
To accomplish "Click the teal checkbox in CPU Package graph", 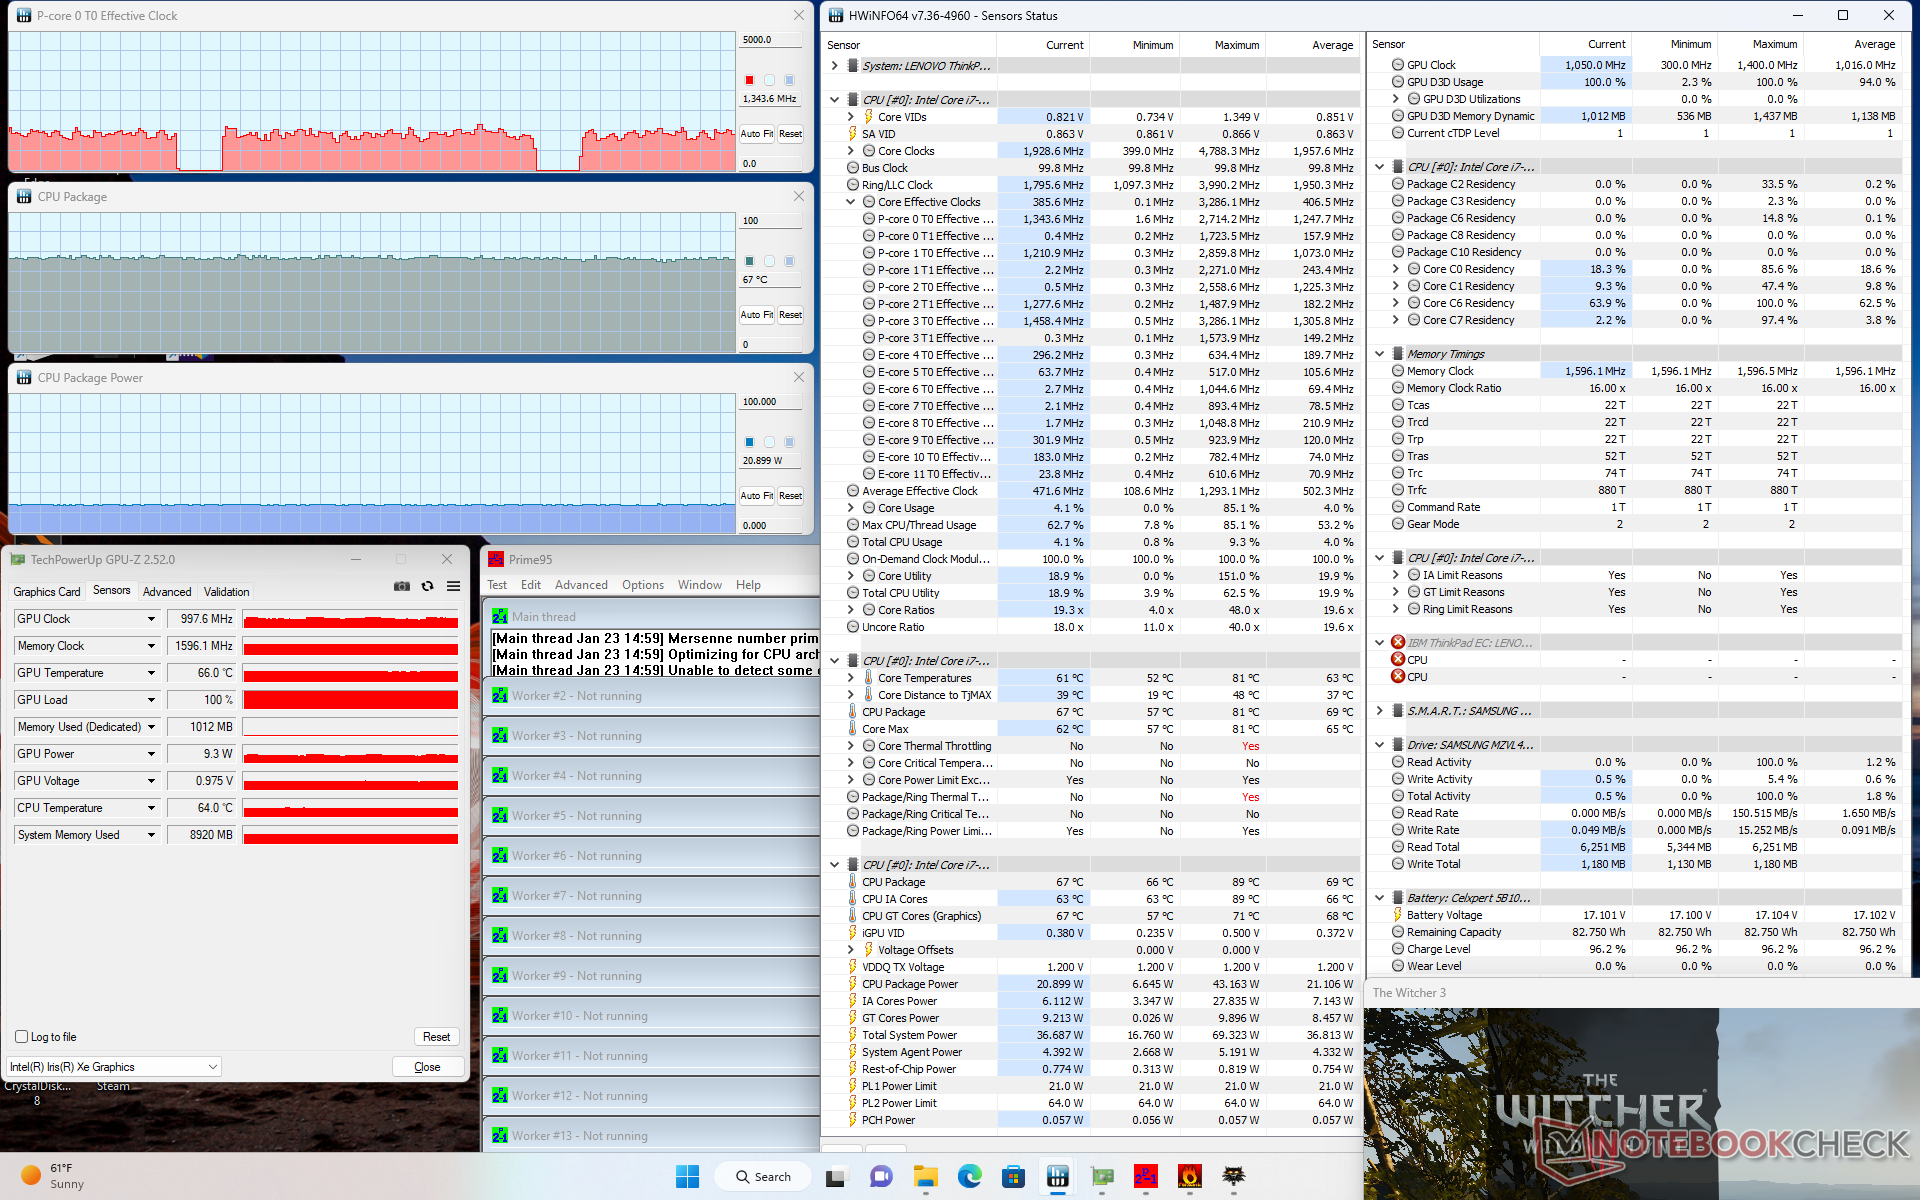I will [x=749, y=261].
